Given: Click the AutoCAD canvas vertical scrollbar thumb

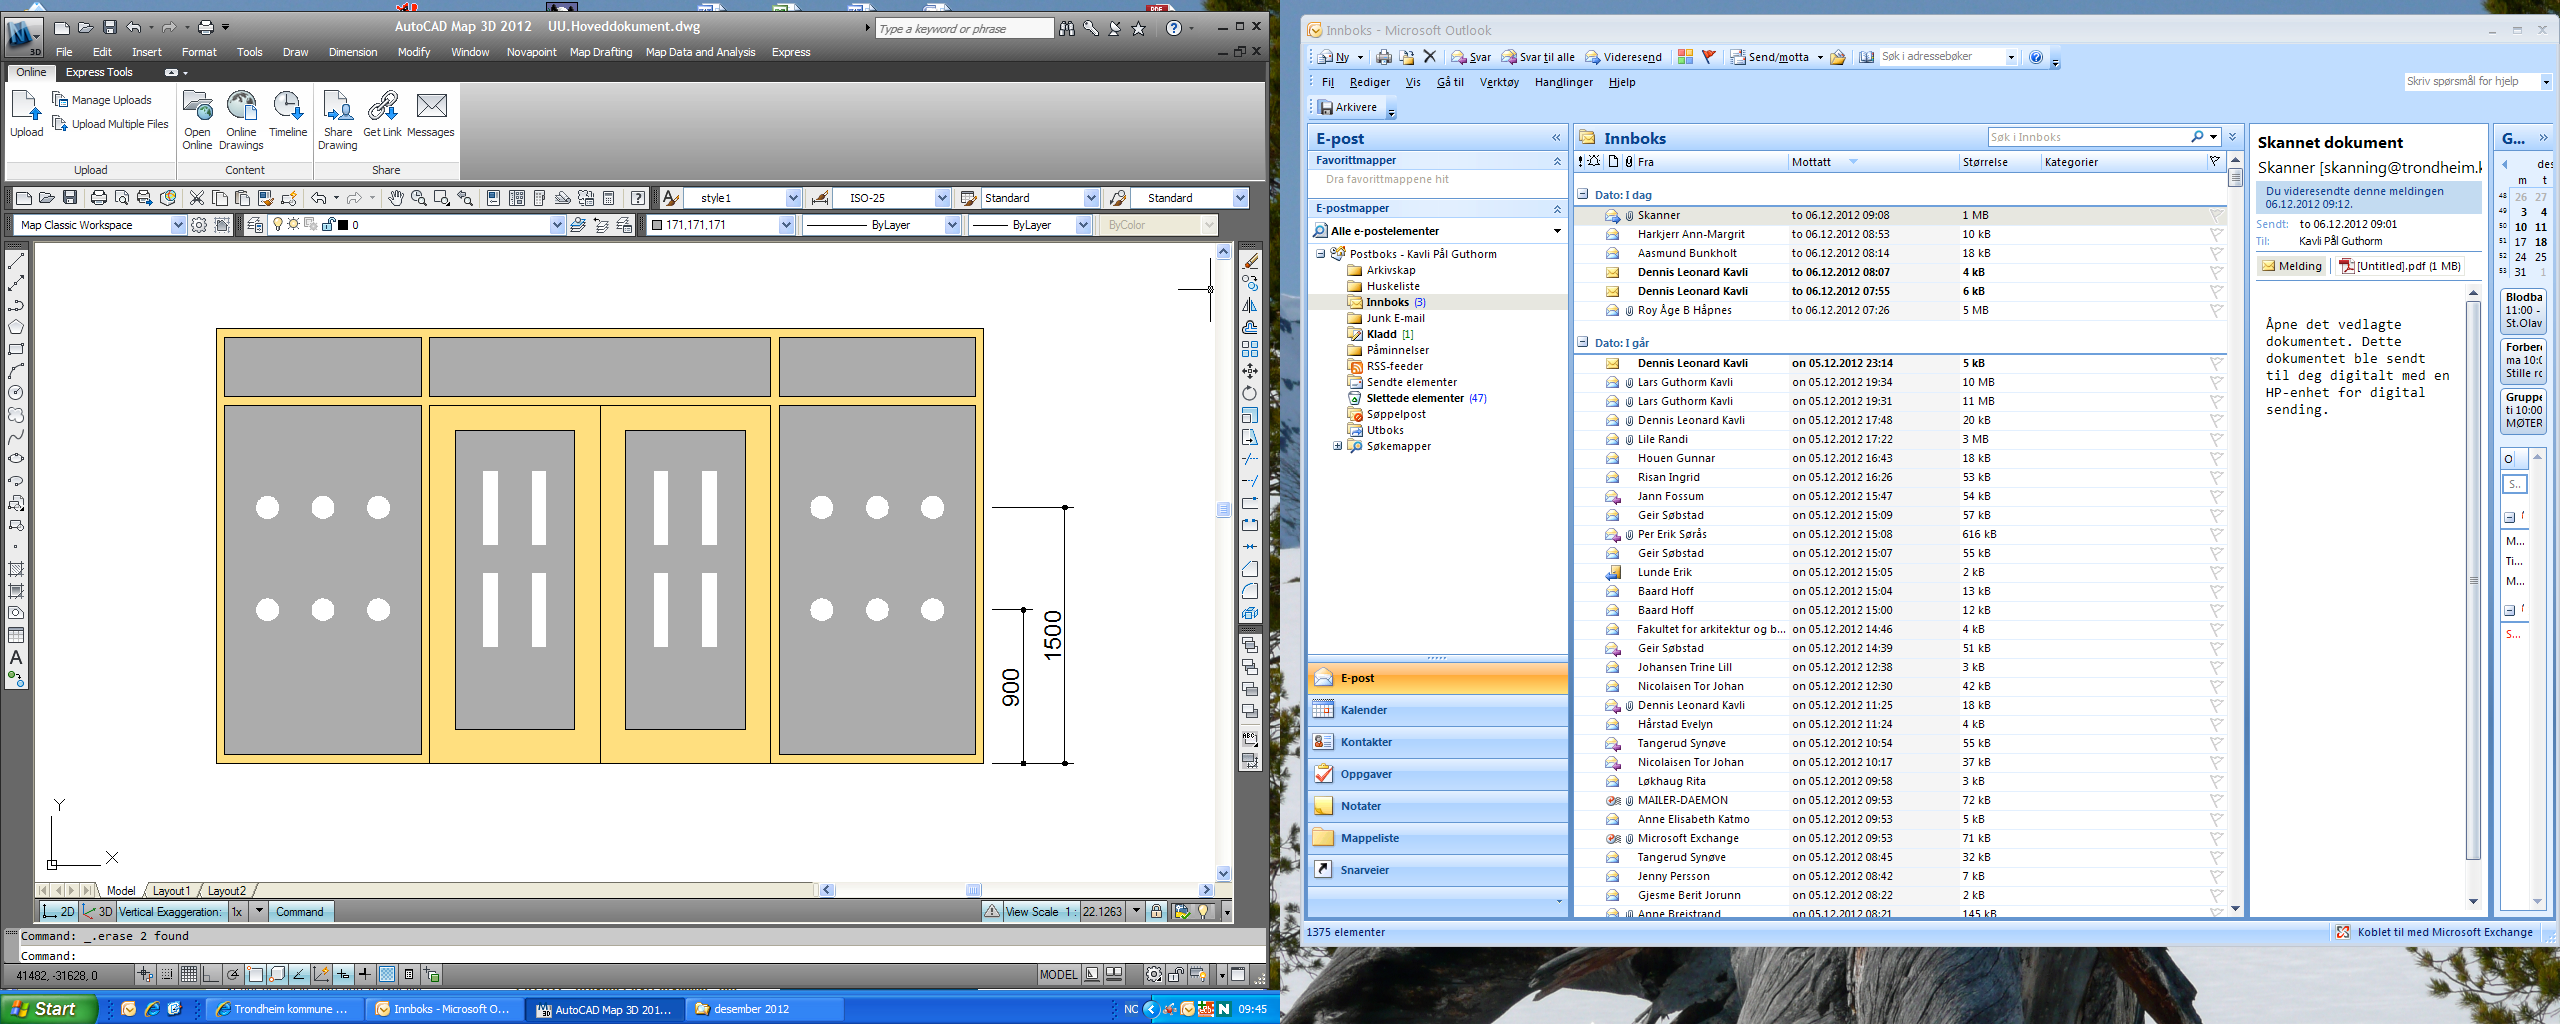Looking at the screenshot, I should tap(1223, 509).
